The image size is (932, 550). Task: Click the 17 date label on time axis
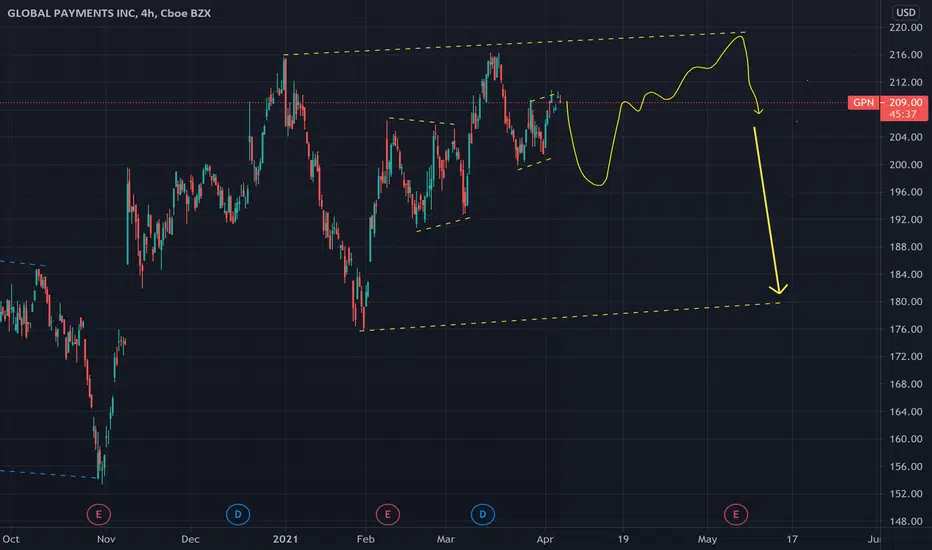tap(792, 539)
